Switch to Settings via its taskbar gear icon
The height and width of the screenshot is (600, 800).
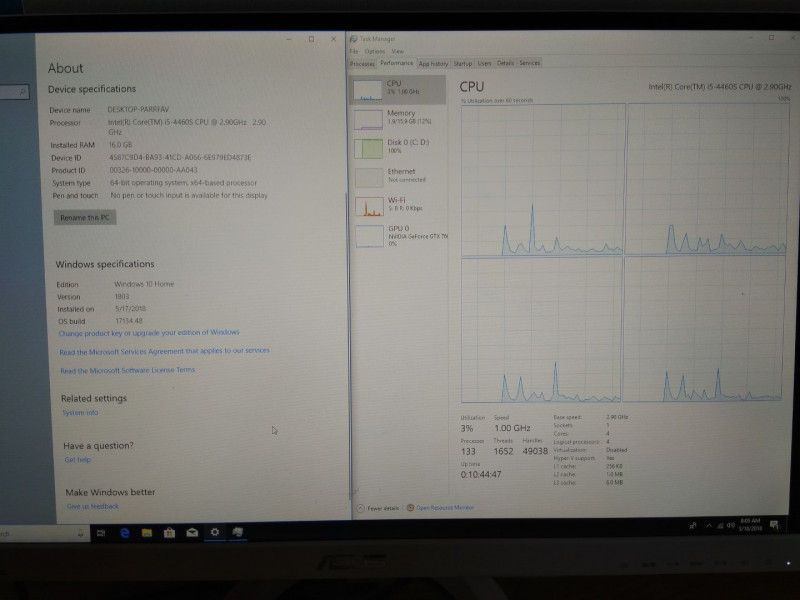pos(215,532)
